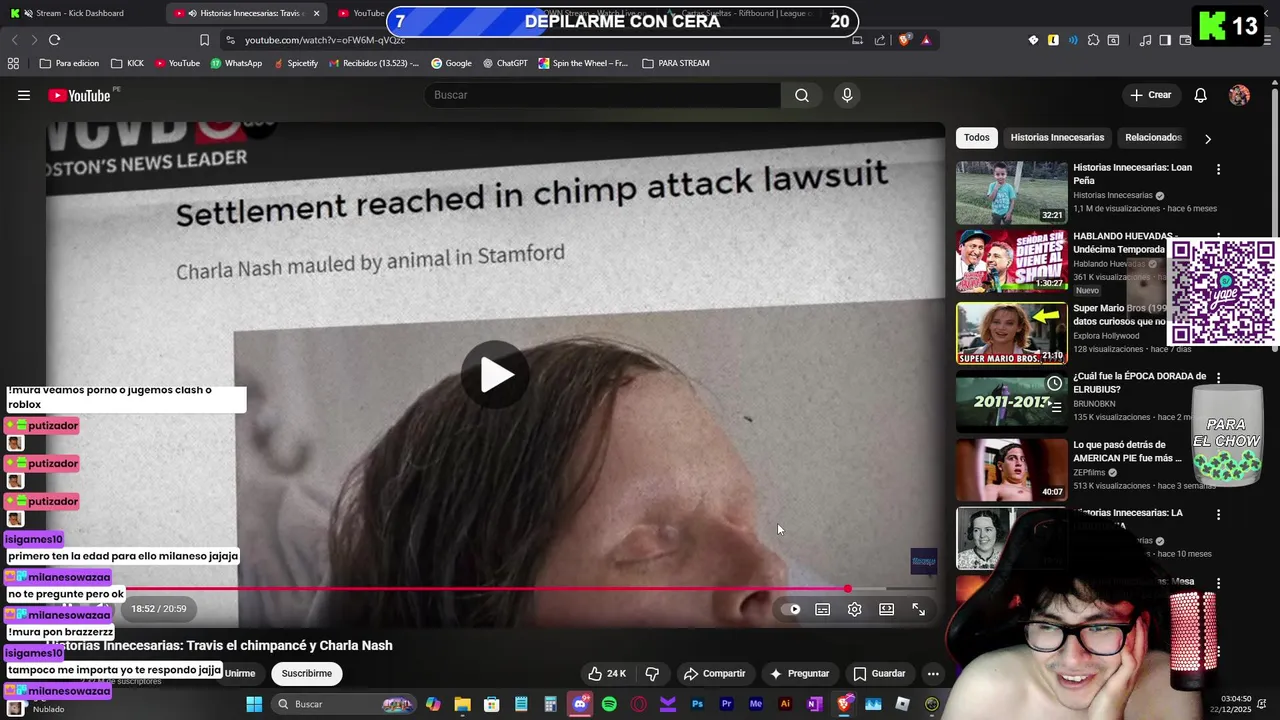Open Photoshop from taskbar
This screenshot has height=720, width=1280.
click(697, 704)
